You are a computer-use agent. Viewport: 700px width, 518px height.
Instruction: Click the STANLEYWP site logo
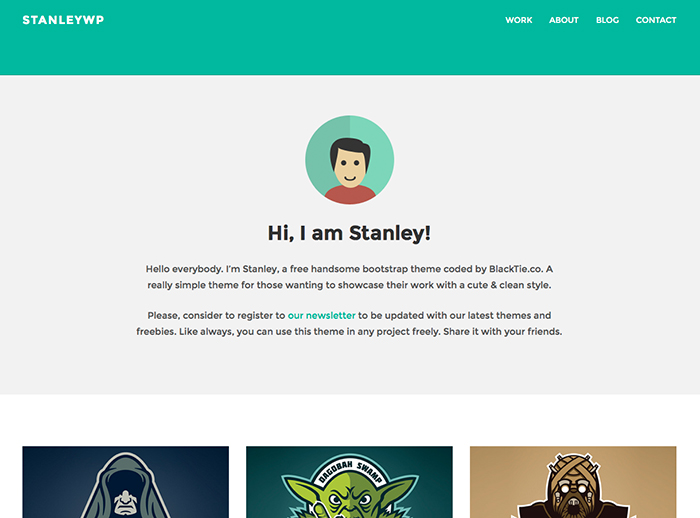tap(63, 20)
